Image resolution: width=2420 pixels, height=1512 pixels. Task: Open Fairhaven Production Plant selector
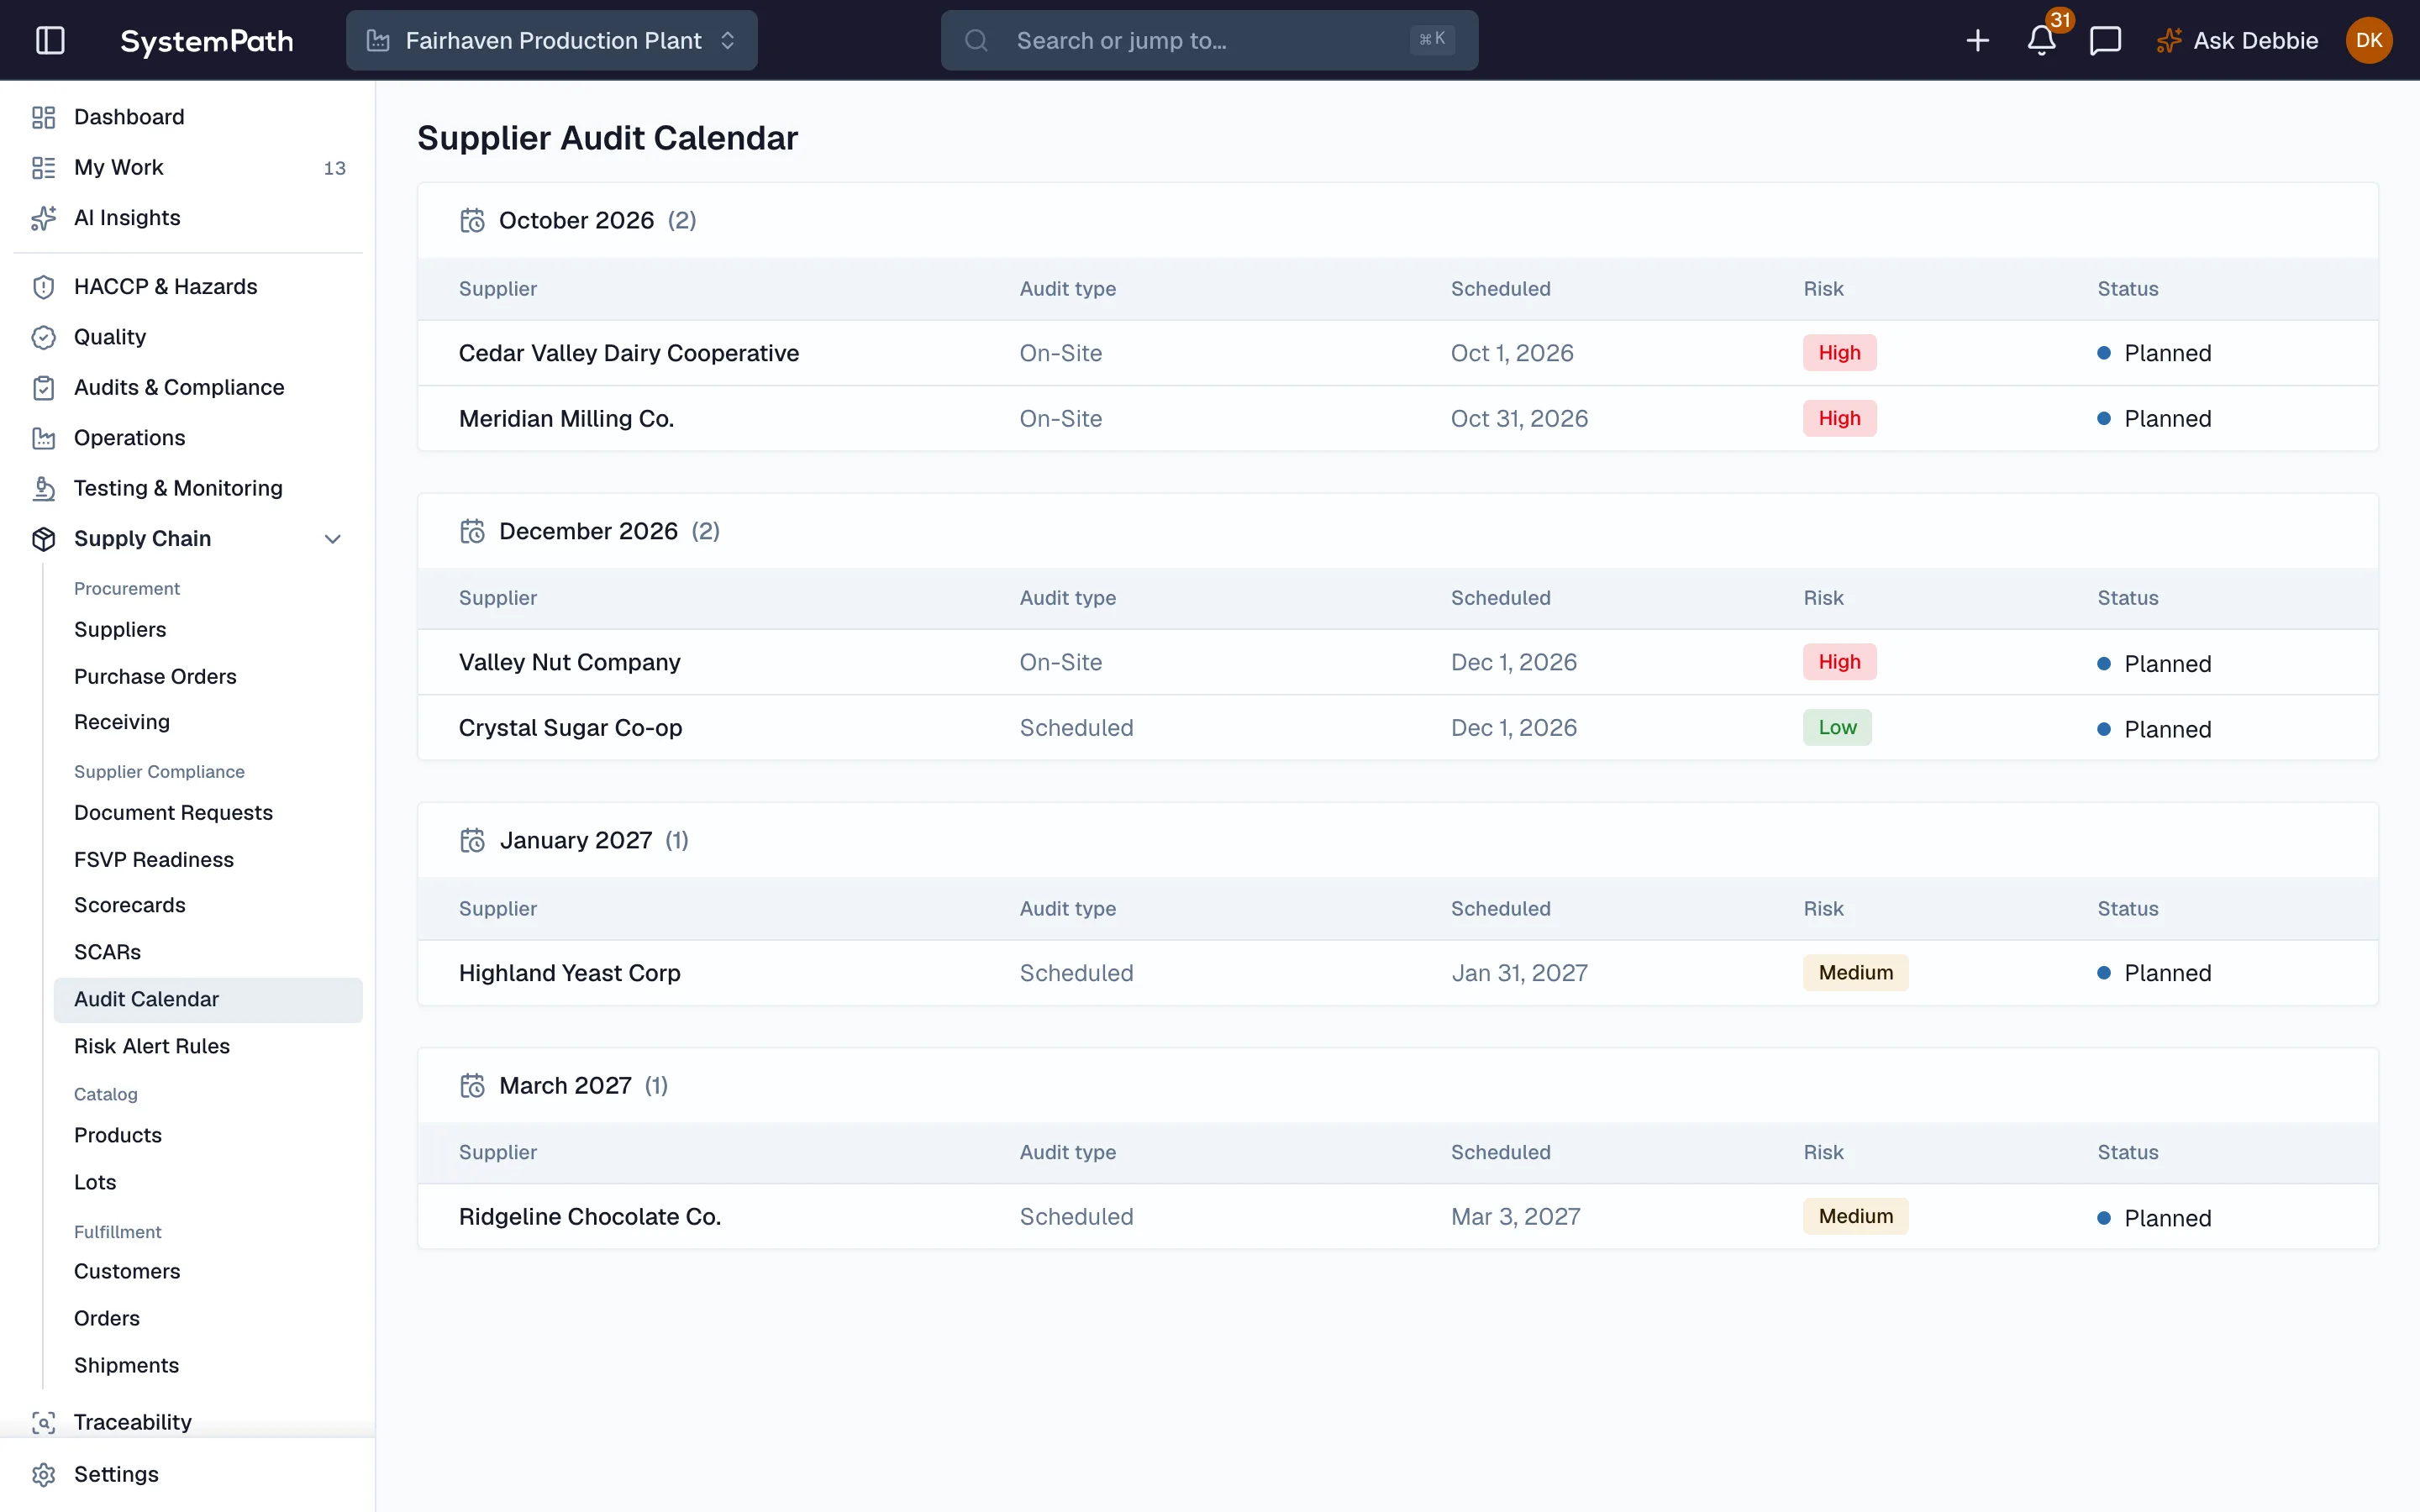551,40
